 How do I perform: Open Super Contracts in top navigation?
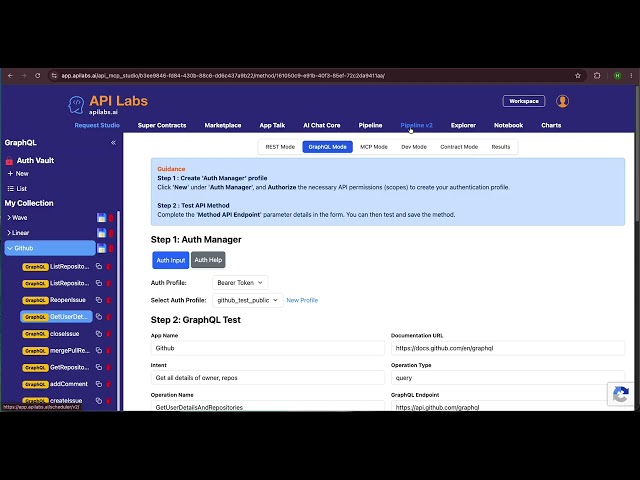coord(162,125)
